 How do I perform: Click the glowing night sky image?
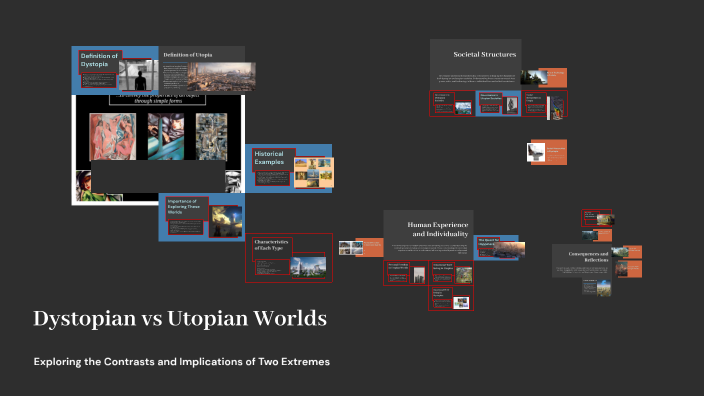coord(226,221)
